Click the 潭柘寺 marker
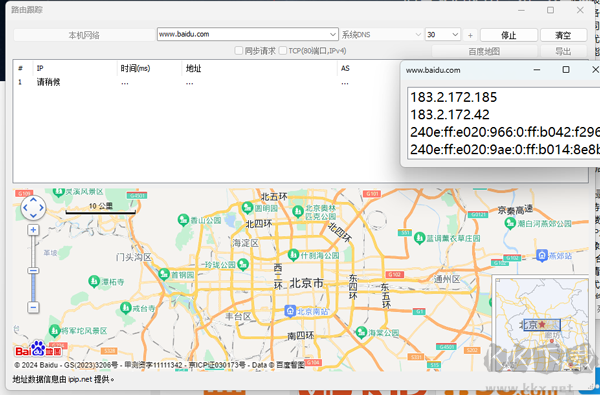Image resolution: width=600 pixels, height=395 pixels. point(94,282)
